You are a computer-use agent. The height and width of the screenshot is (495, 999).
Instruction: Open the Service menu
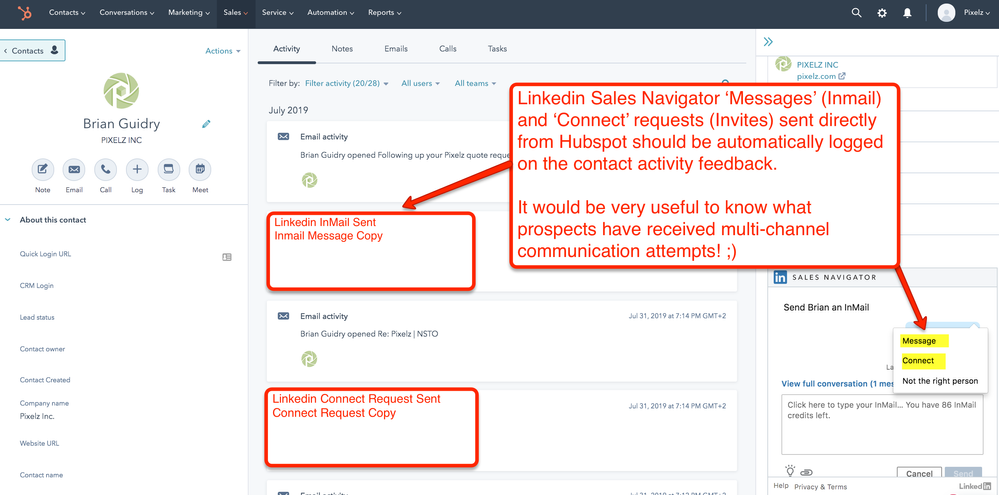(278, 13)
